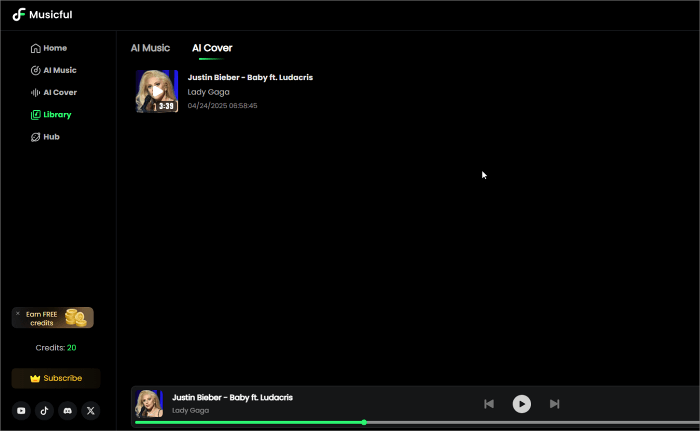
Task: Skip to the previous track
Action: [489, 404]
